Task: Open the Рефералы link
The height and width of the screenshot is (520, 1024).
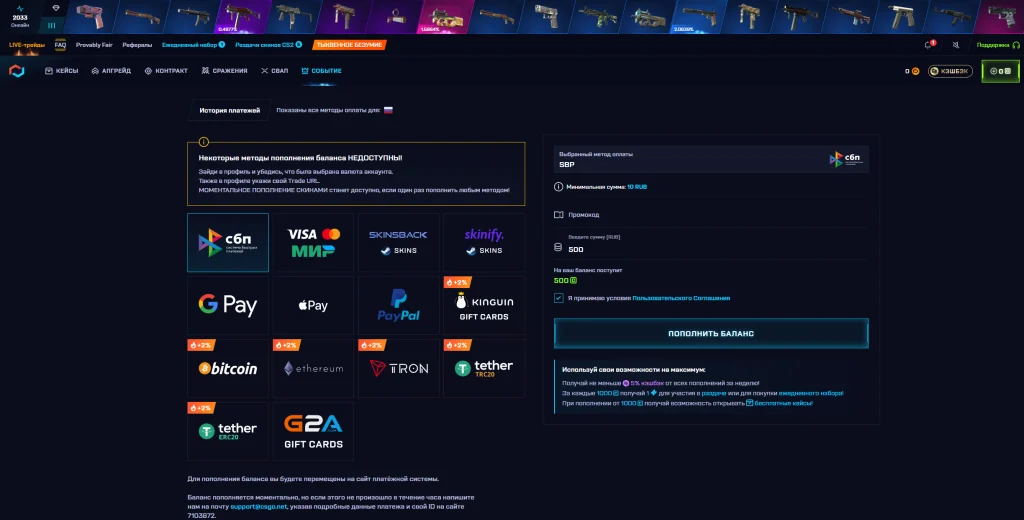Action: [x=137, y=45]
